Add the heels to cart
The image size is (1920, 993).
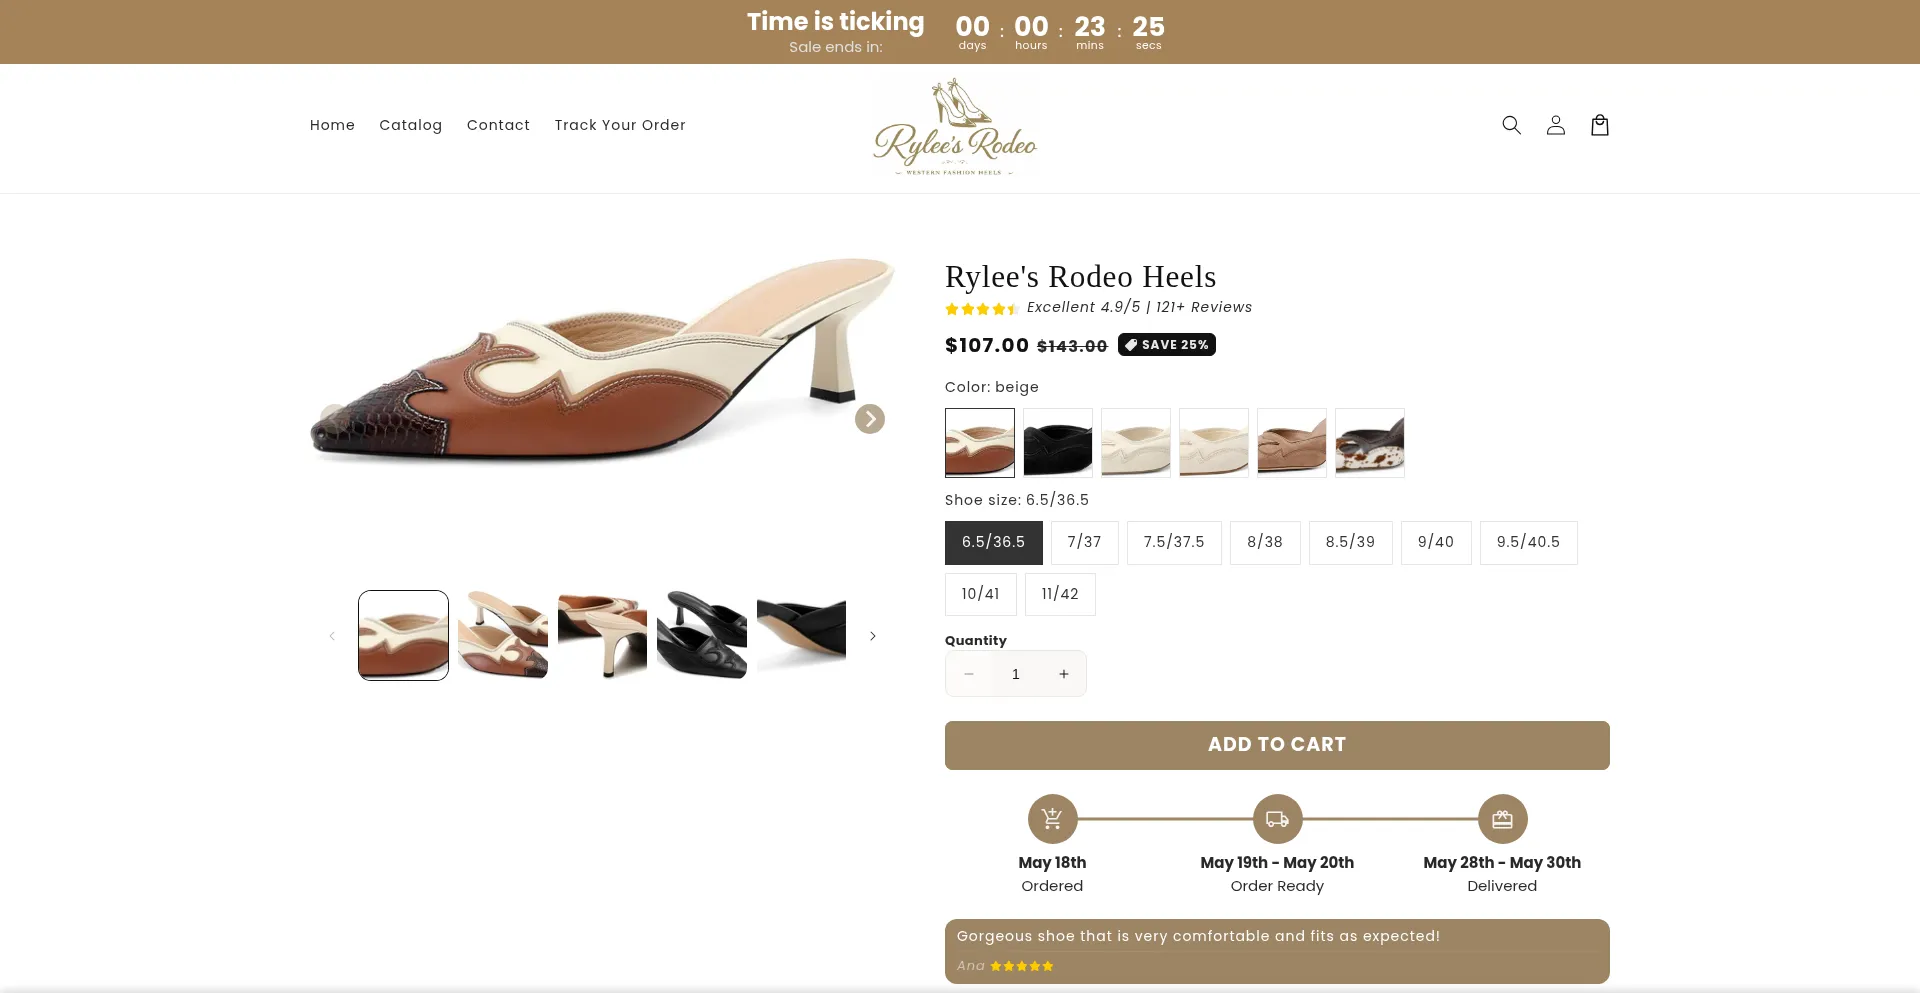tap(1277, 745)
